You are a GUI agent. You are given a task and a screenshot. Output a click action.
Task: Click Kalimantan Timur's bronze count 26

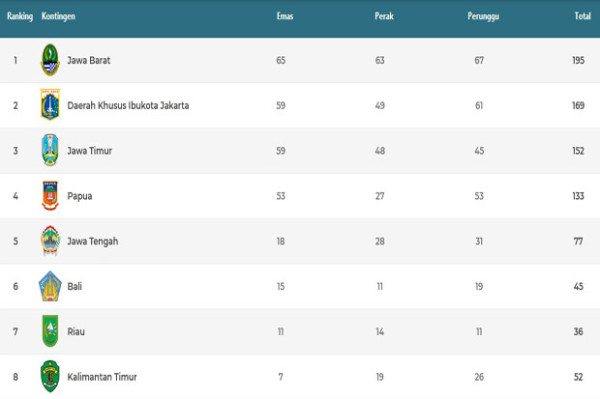click(x=479, y=377)
